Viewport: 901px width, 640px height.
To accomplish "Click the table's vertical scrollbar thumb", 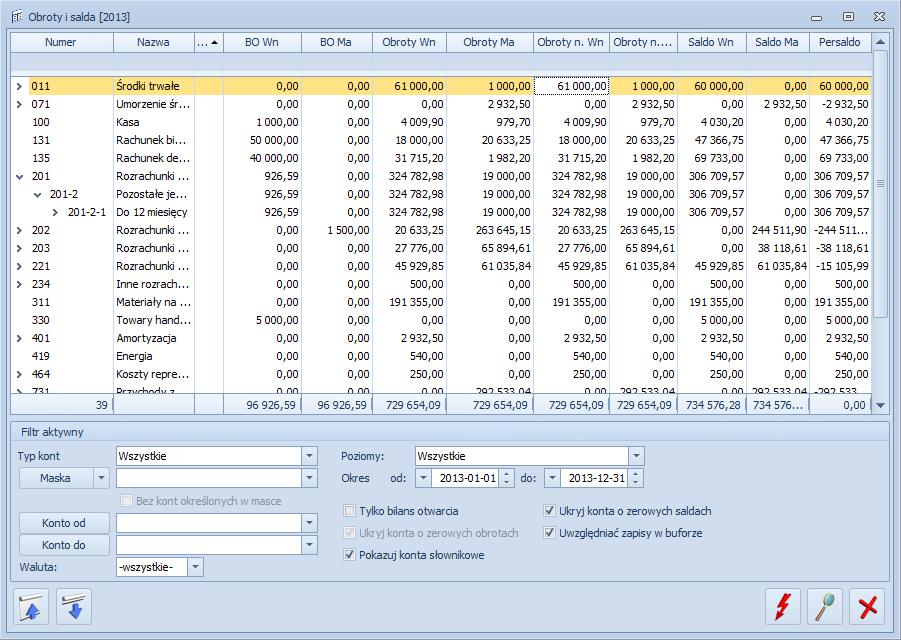I will click(880, 183).
